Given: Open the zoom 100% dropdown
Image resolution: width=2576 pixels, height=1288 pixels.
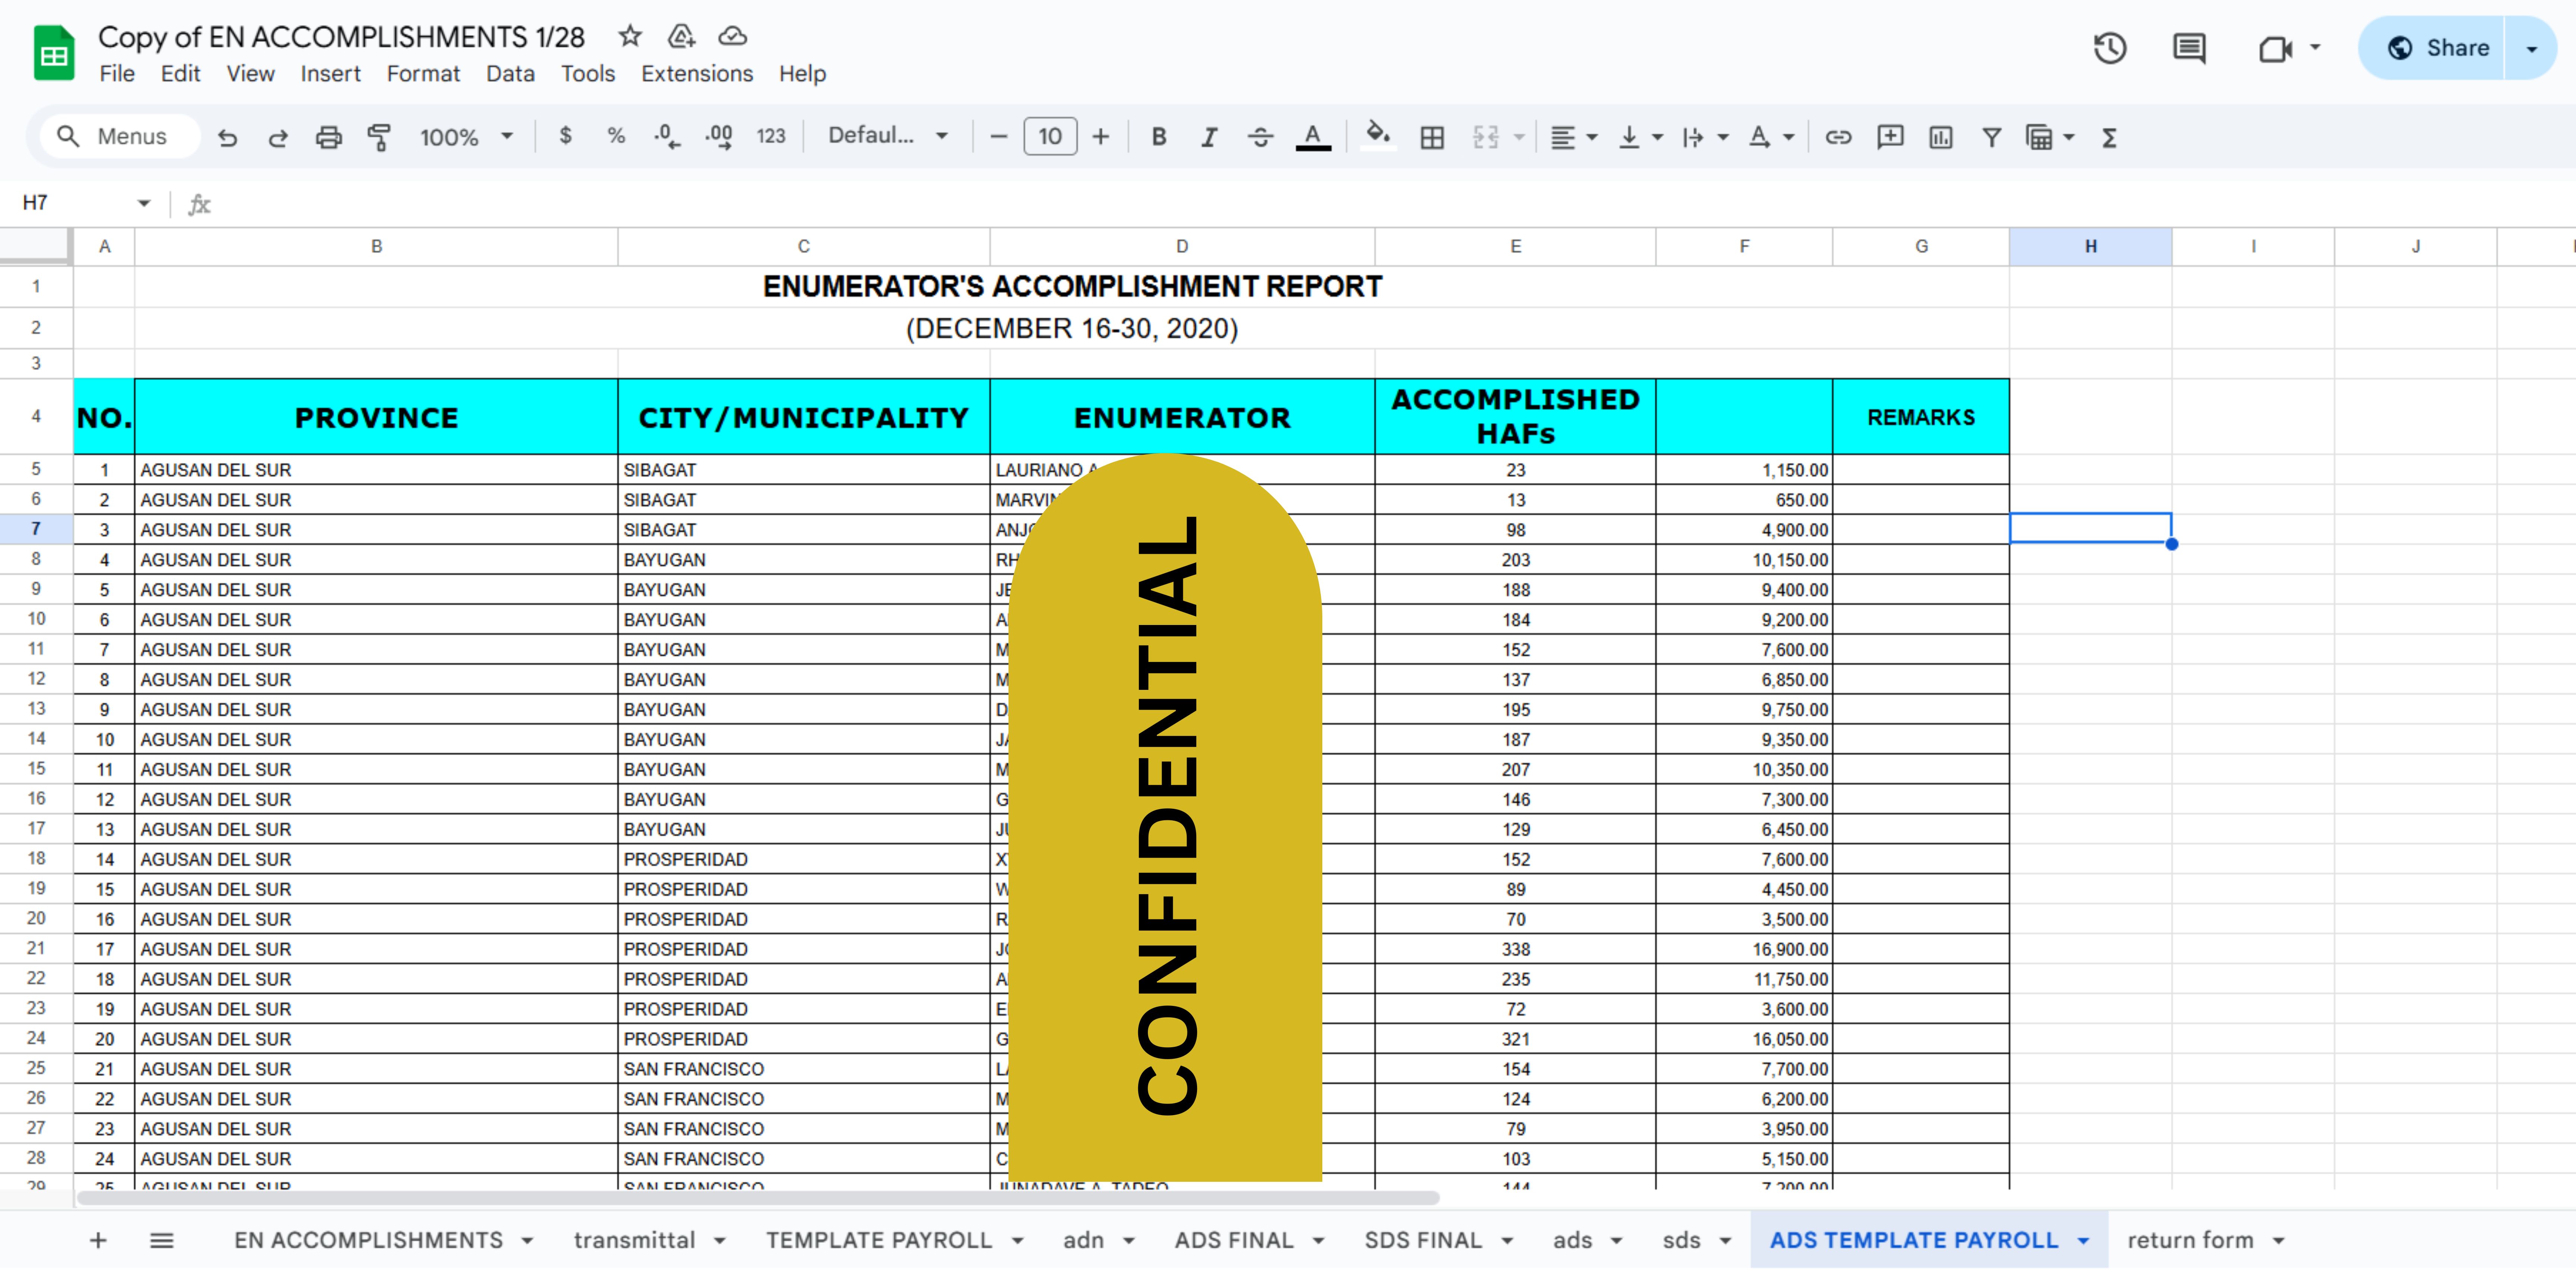Looking at the screenshot, I should click(x=466, y=137).
